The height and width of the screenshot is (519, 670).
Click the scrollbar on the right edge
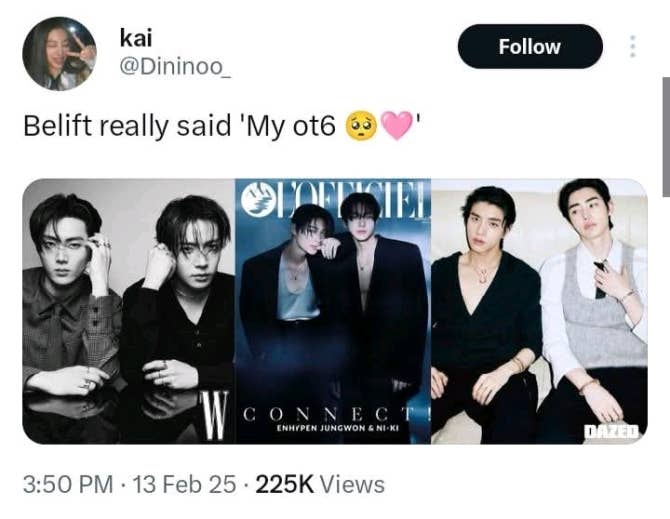coord(666,137)
